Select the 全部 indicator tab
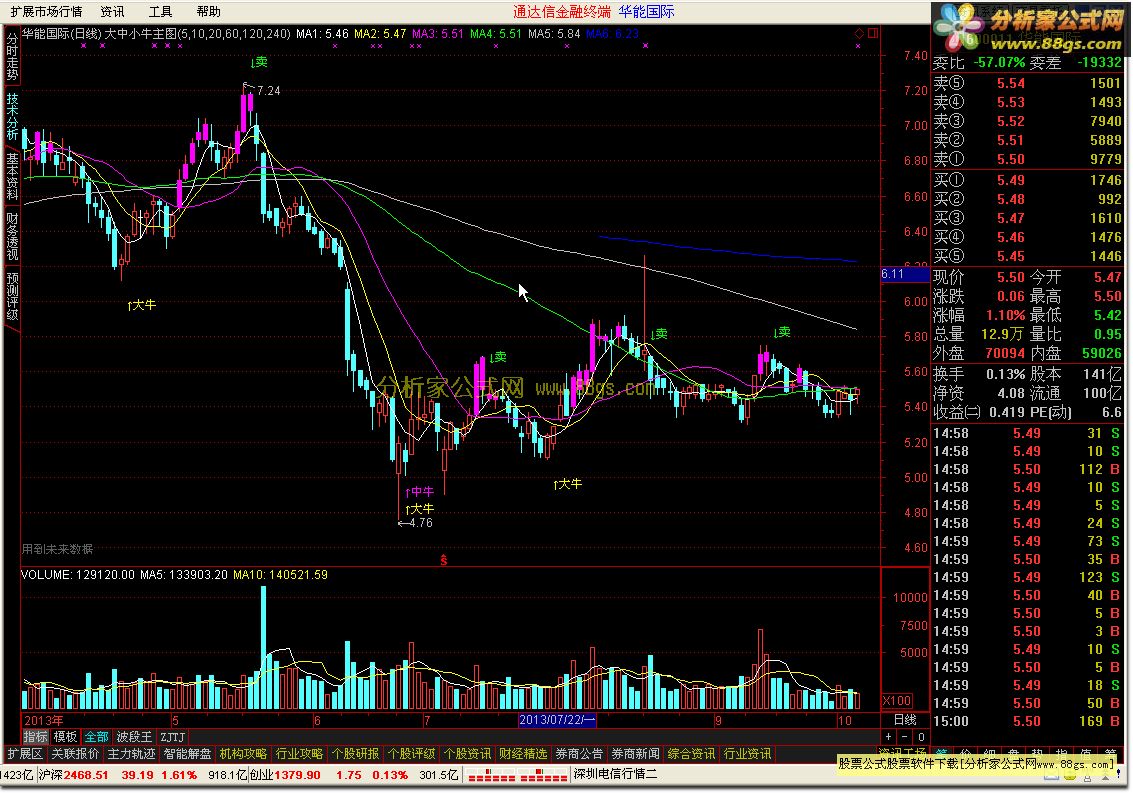1133x793 pixels. [x=96, y=737]
